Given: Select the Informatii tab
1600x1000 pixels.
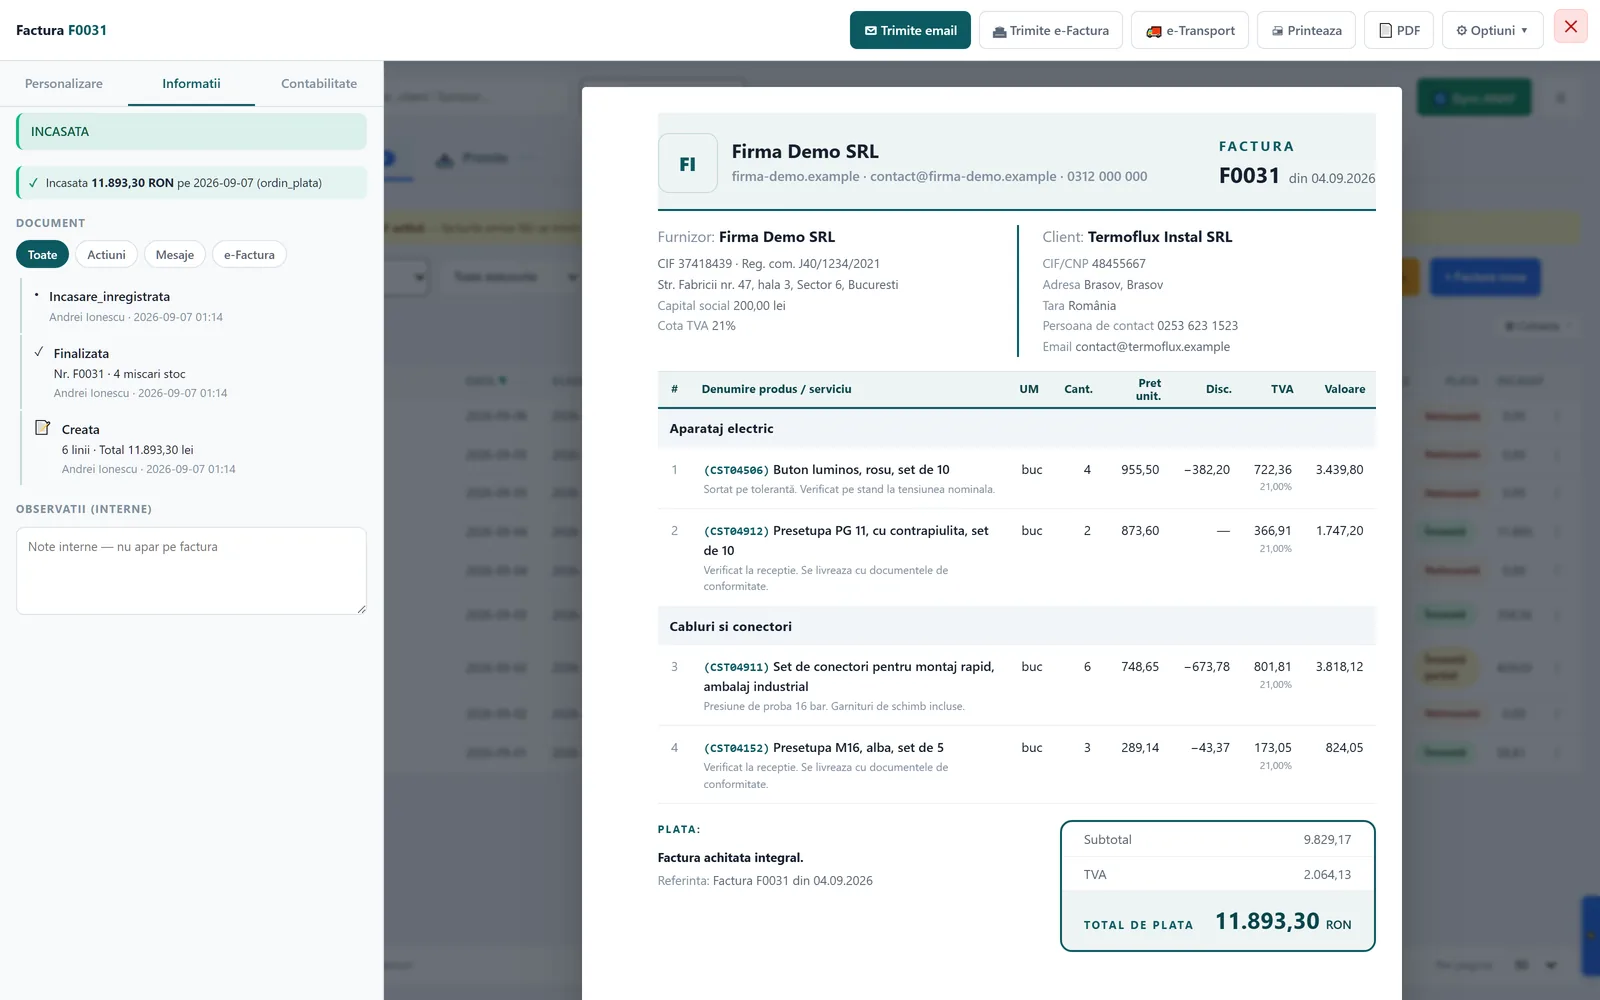Looking at the screenshot, I should point(191,84).
